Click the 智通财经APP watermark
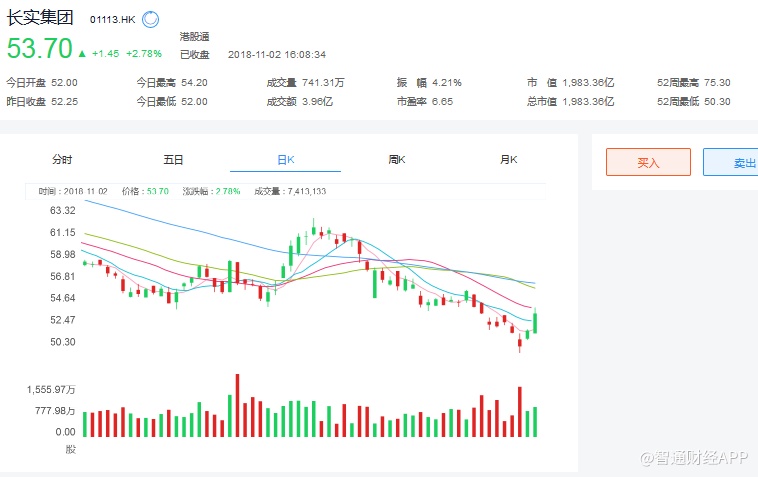This screenshot has height=477, width=758. [695, 458]
